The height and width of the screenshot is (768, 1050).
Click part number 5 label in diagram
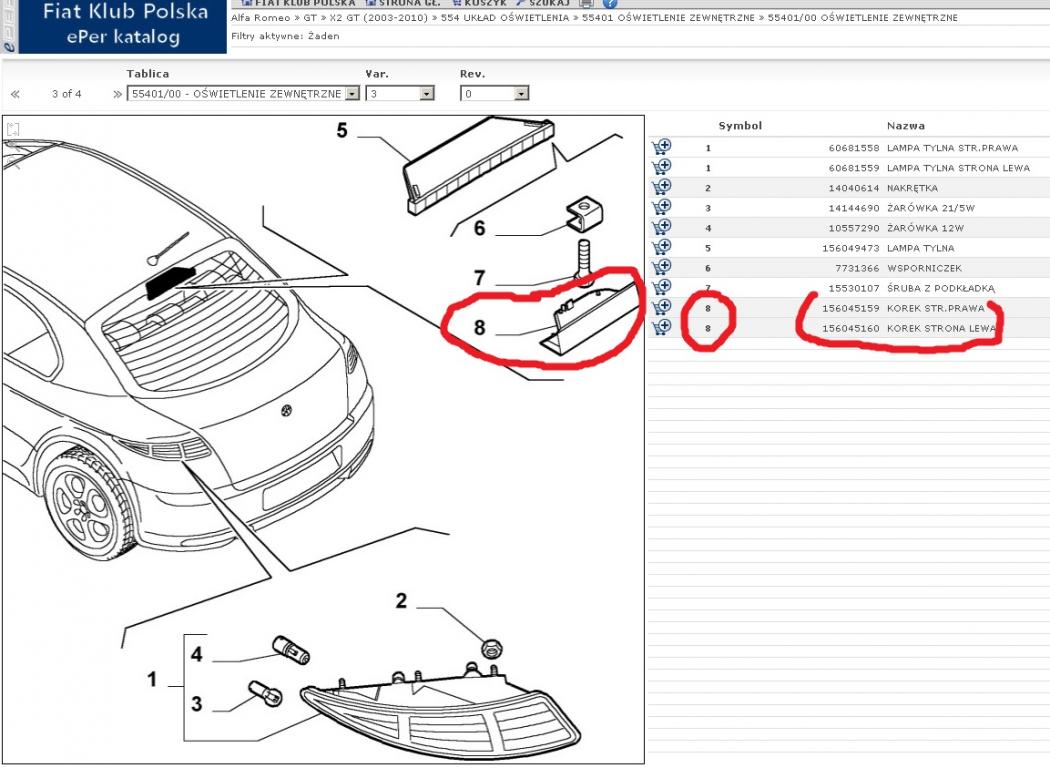click(x=342, y=131)
